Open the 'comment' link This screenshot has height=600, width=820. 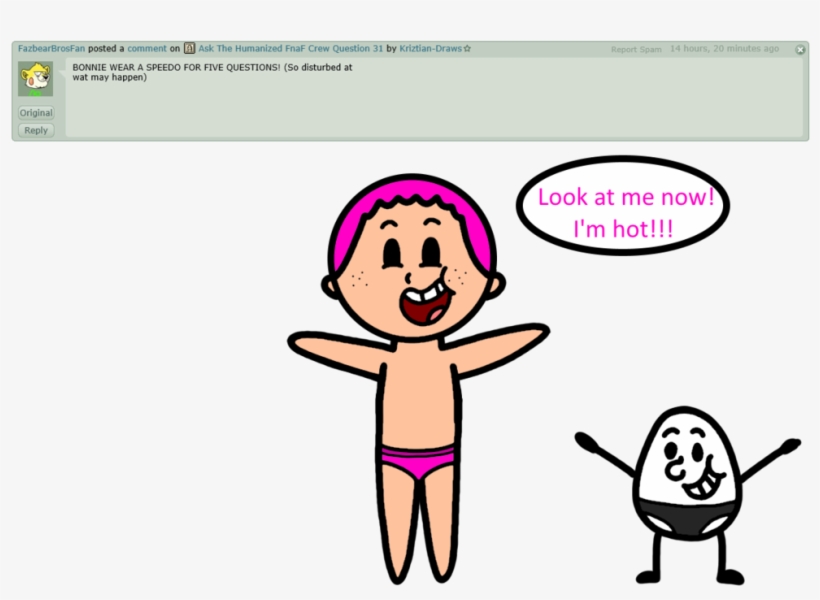147,49
